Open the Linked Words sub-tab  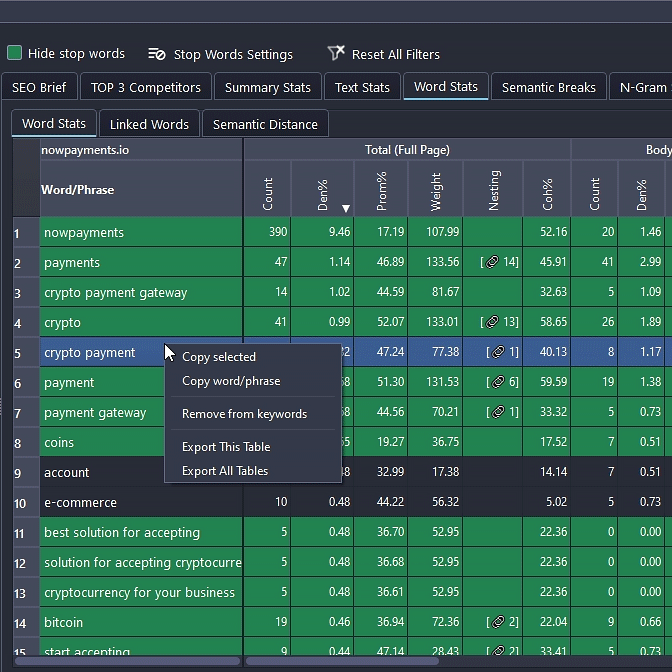pos(149,124)
